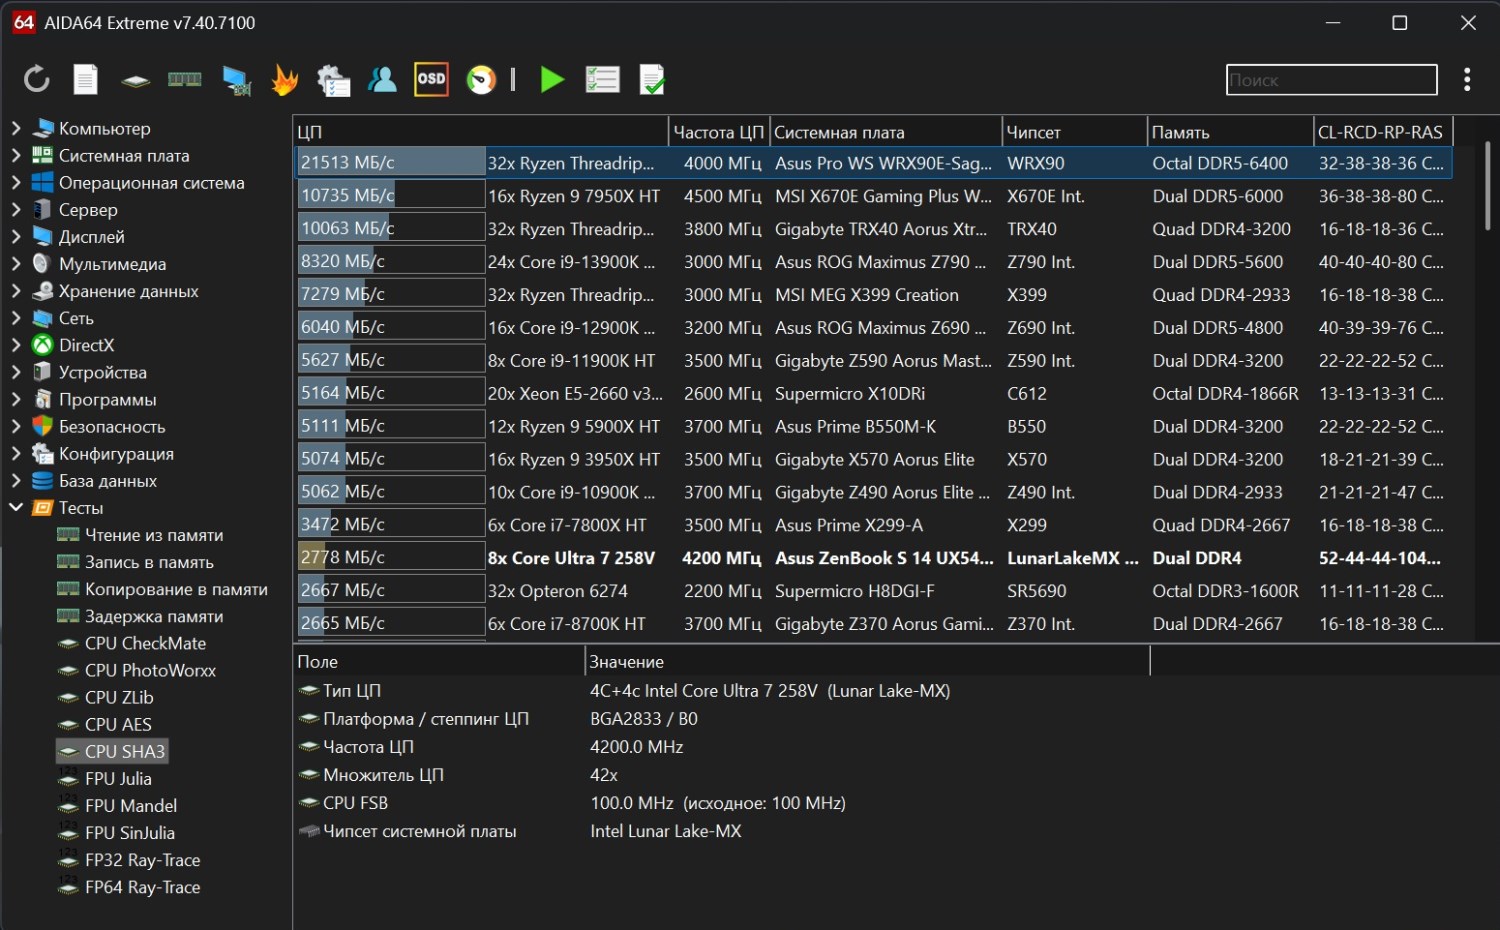This screenshot has height=930, width=1500.
Task: Click the Refresh toolbar icon
Action: 37,80
